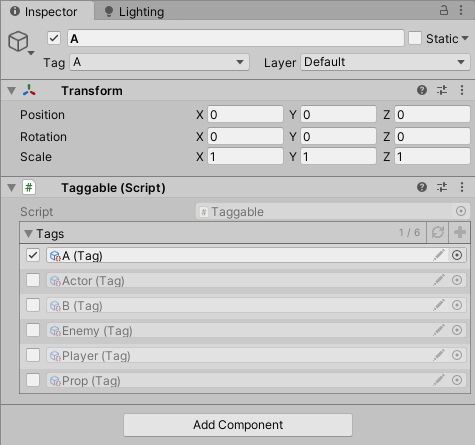The height and width of the screenshot is (445, 475).
Task: Click the plus icon to add tag
Action: (x=460, y=232)
